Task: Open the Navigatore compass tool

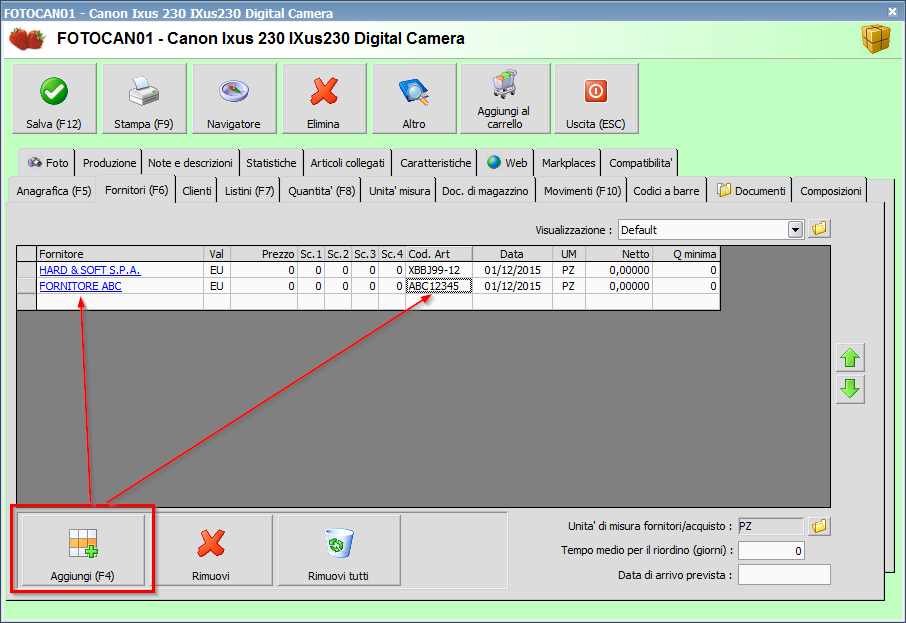Action: (x=234, y=99)
